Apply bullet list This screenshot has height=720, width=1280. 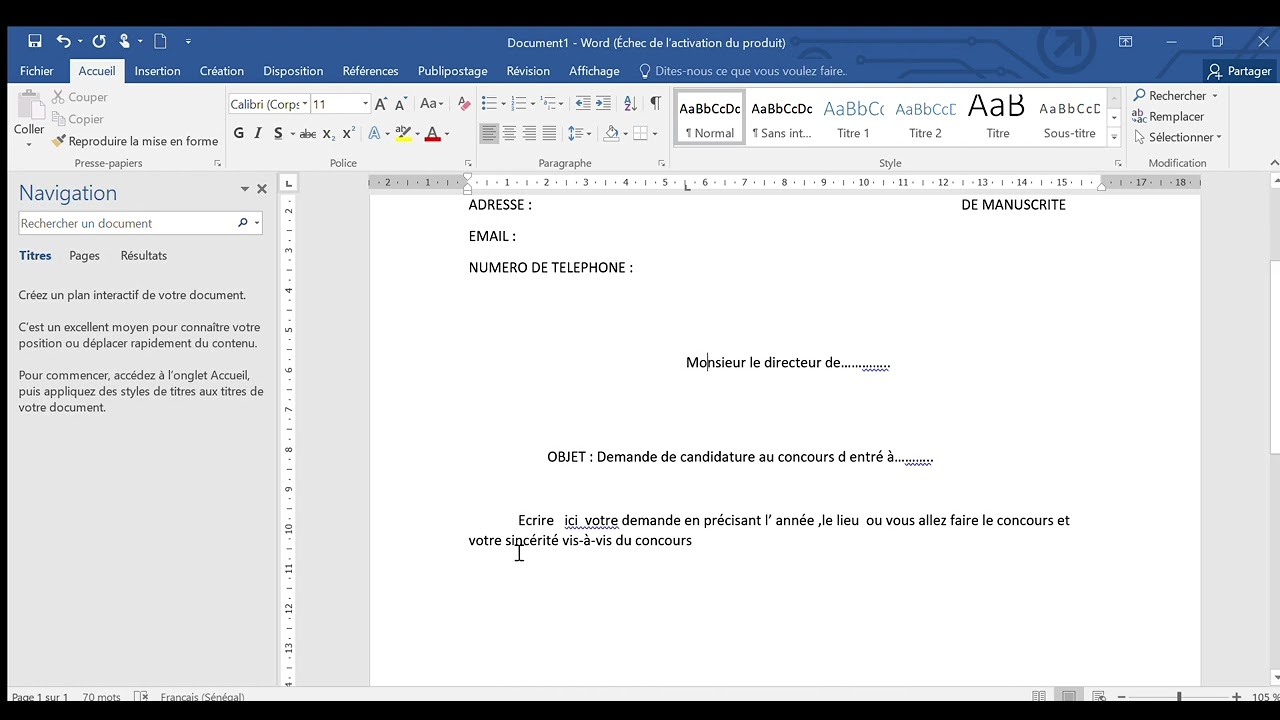pos(489,104)
